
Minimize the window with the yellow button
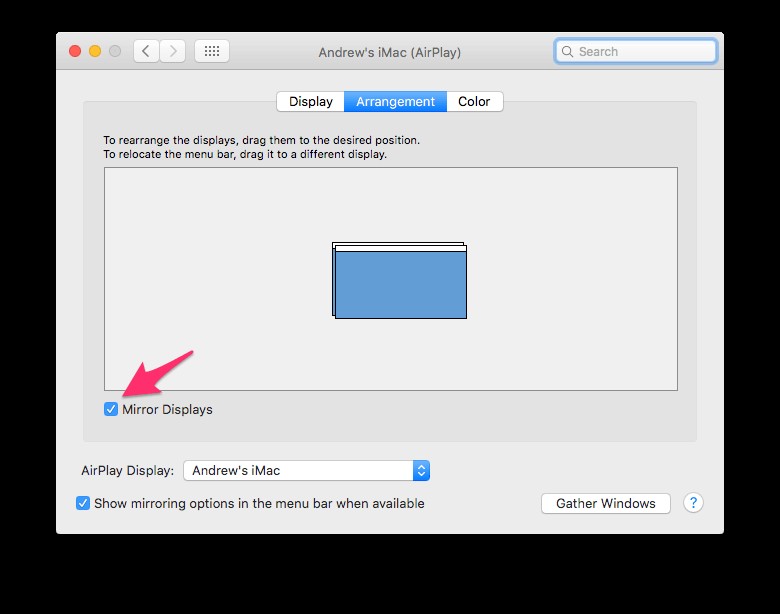pos(95,51)
